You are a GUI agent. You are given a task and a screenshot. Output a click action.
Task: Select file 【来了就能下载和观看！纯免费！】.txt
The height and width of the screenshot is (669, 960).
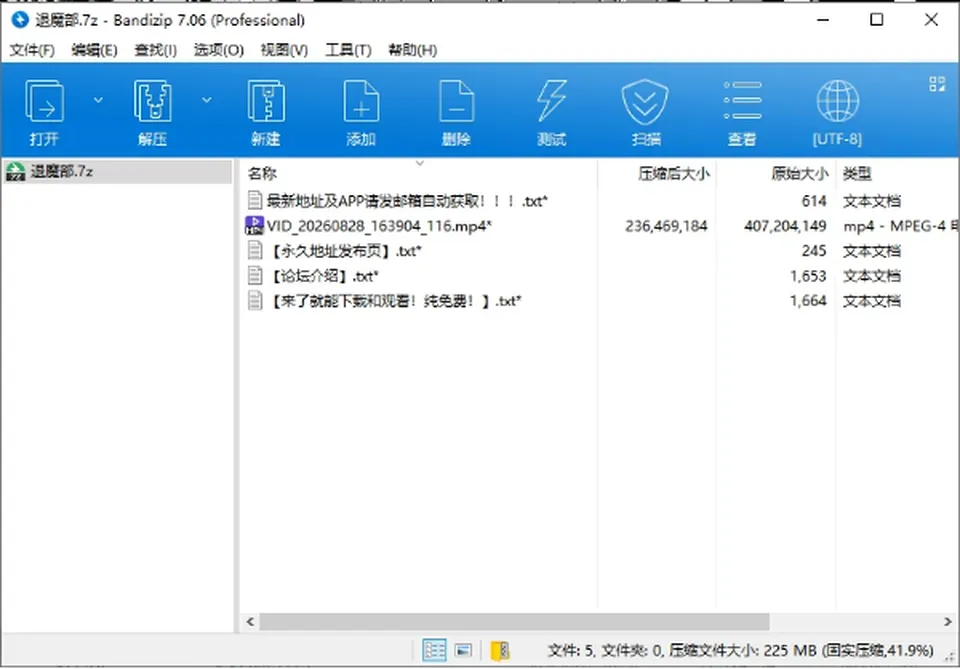pyautogui.click(x=394, y=301)
